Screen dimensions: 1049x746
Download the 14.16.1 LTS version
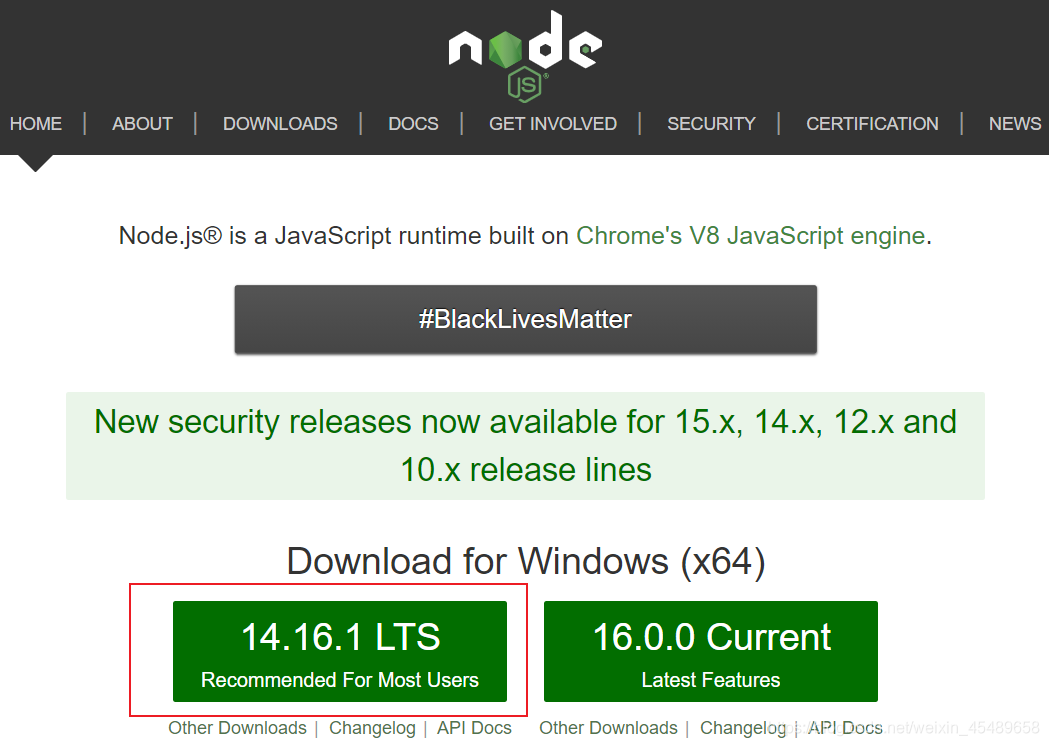pyautogui.click(x=340, y=652)
